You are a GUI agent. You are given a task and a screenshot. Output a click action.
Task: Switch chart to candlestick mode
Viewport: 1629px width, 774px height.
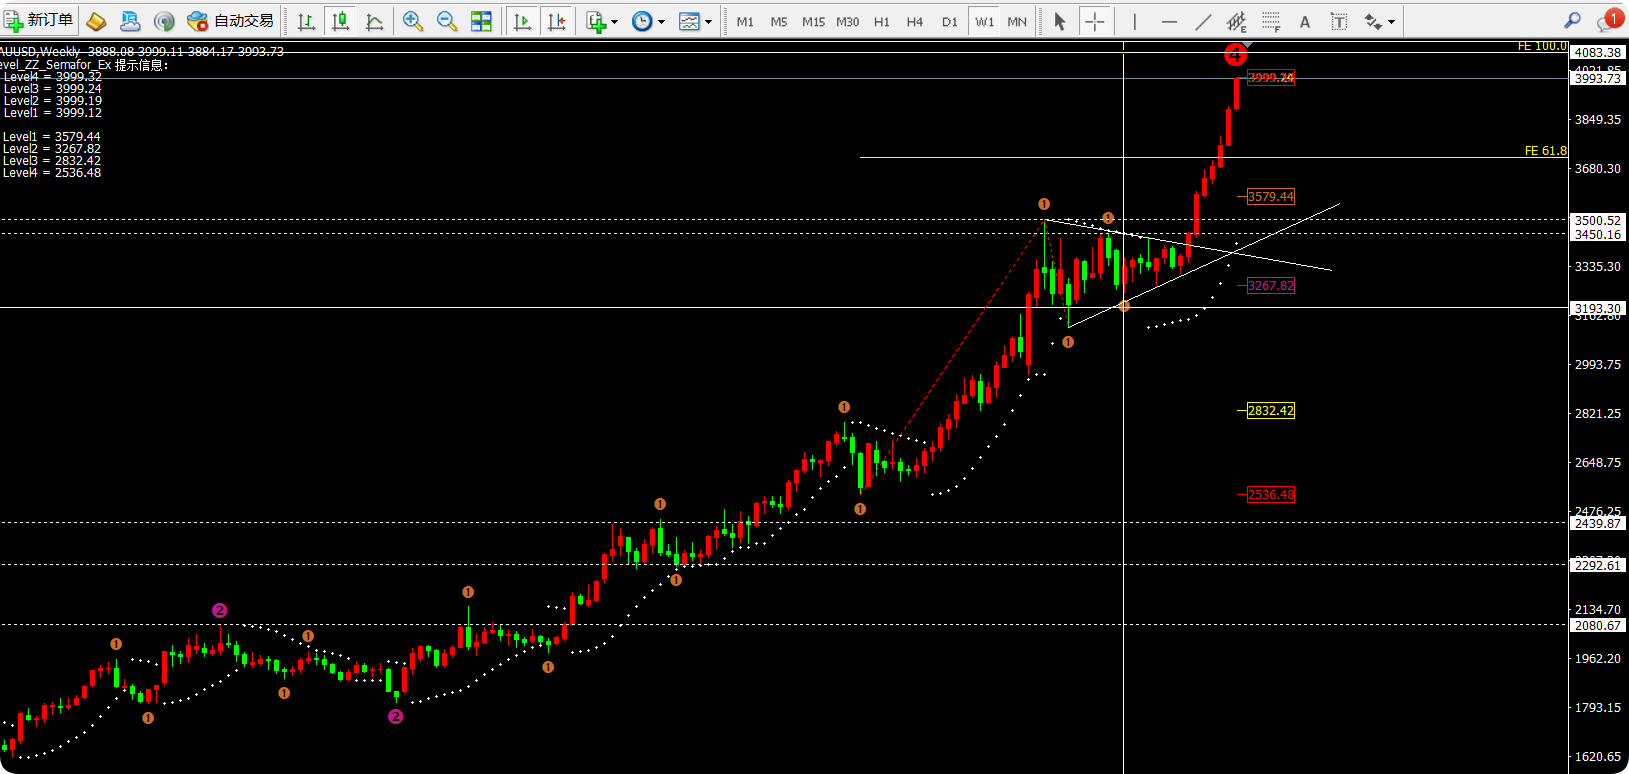(341, 21)
